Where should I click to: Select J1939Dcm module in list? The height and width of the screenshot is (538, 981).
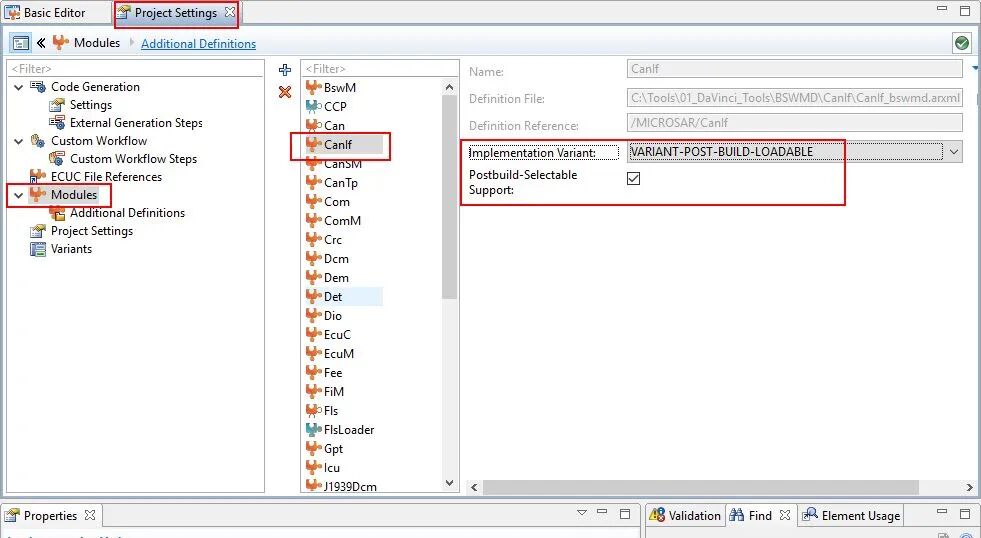350,486
